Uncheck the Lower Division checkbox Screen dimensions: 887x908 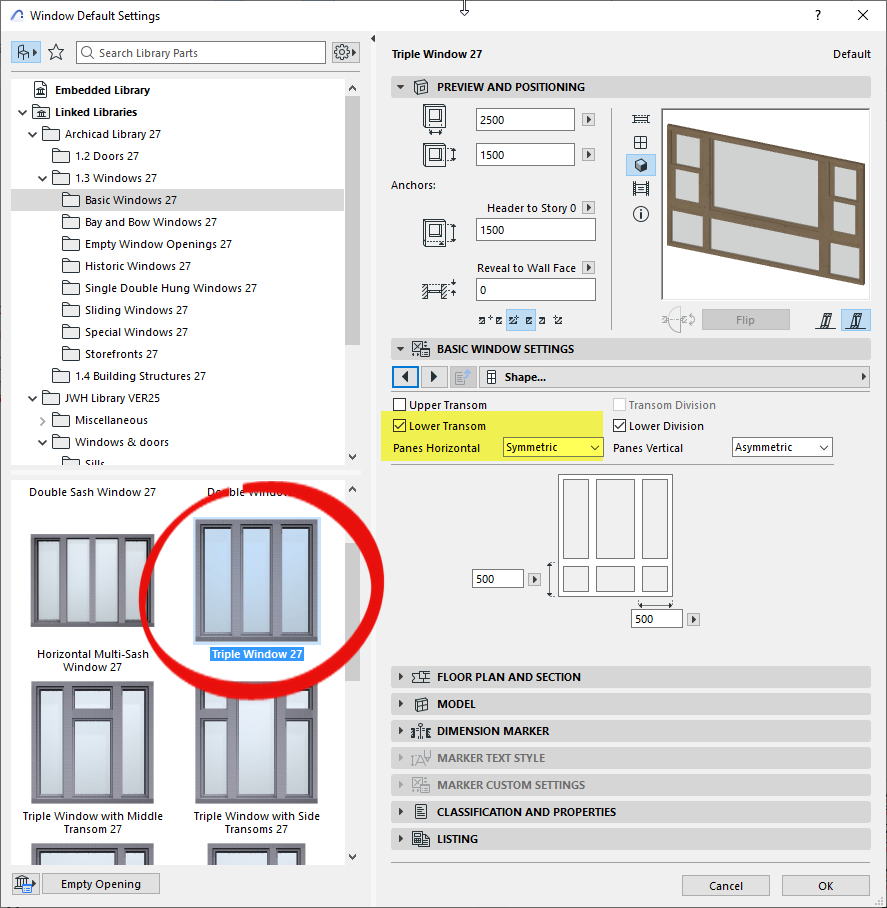tap(619, 426)
